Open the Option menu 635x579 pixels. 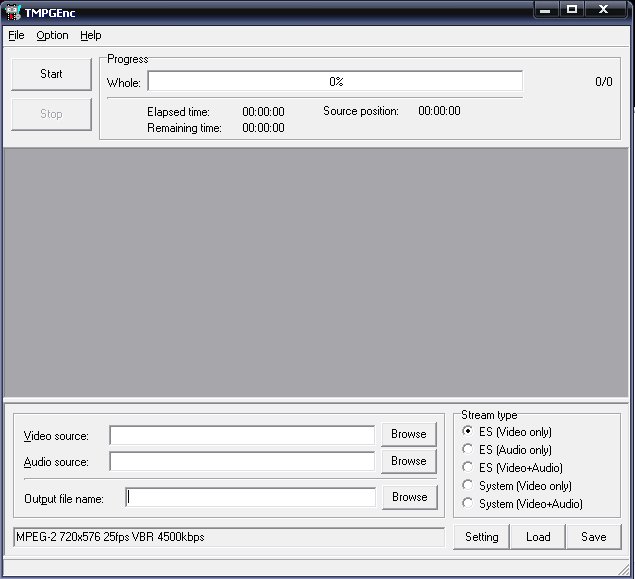click(x=52, y=35)
